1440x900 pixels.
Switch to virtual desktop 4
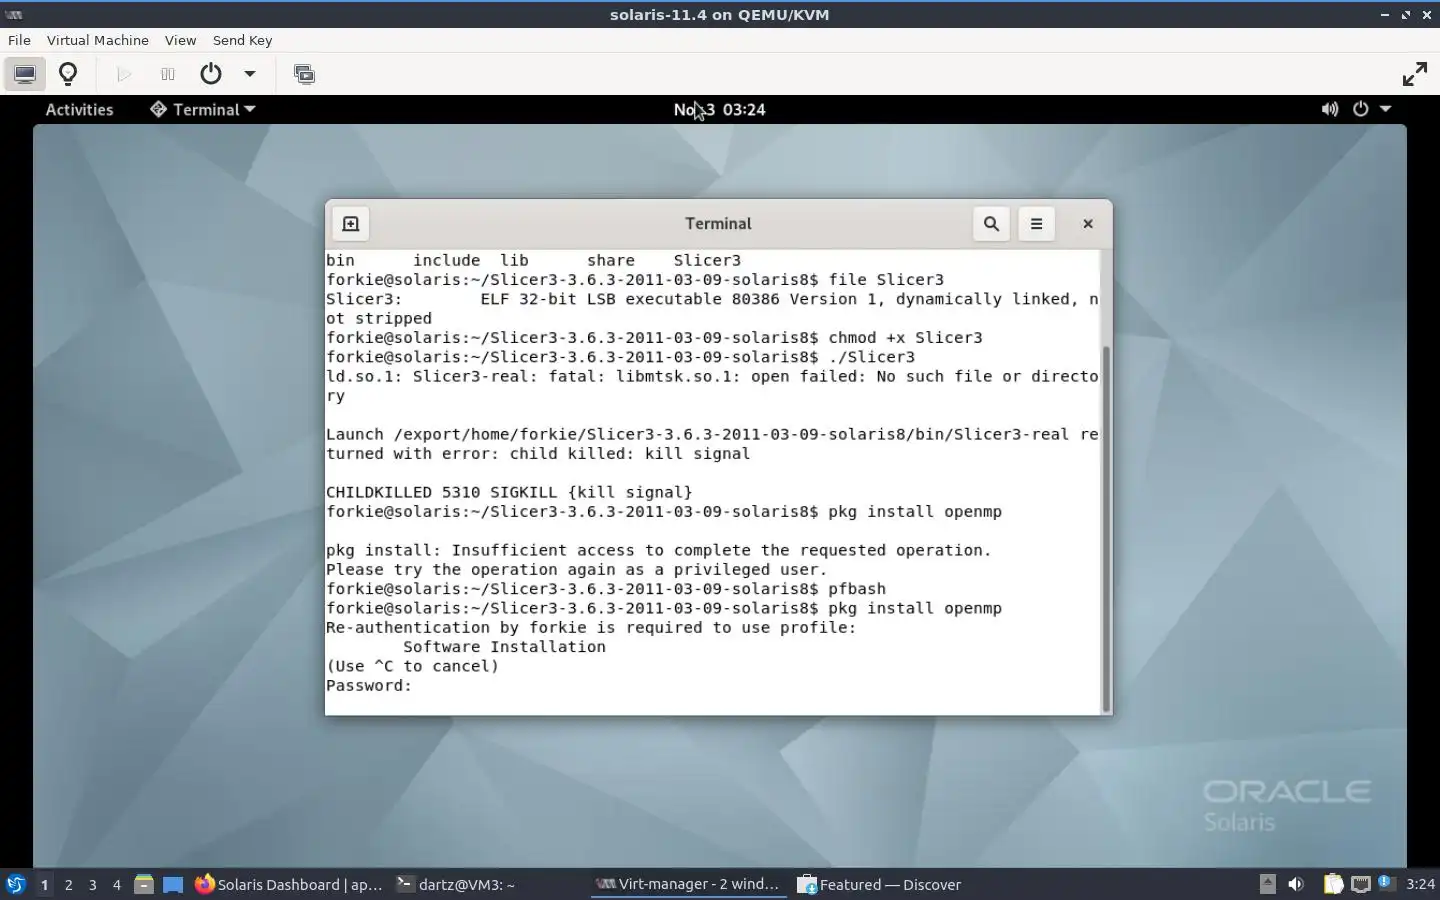(116, 884)
